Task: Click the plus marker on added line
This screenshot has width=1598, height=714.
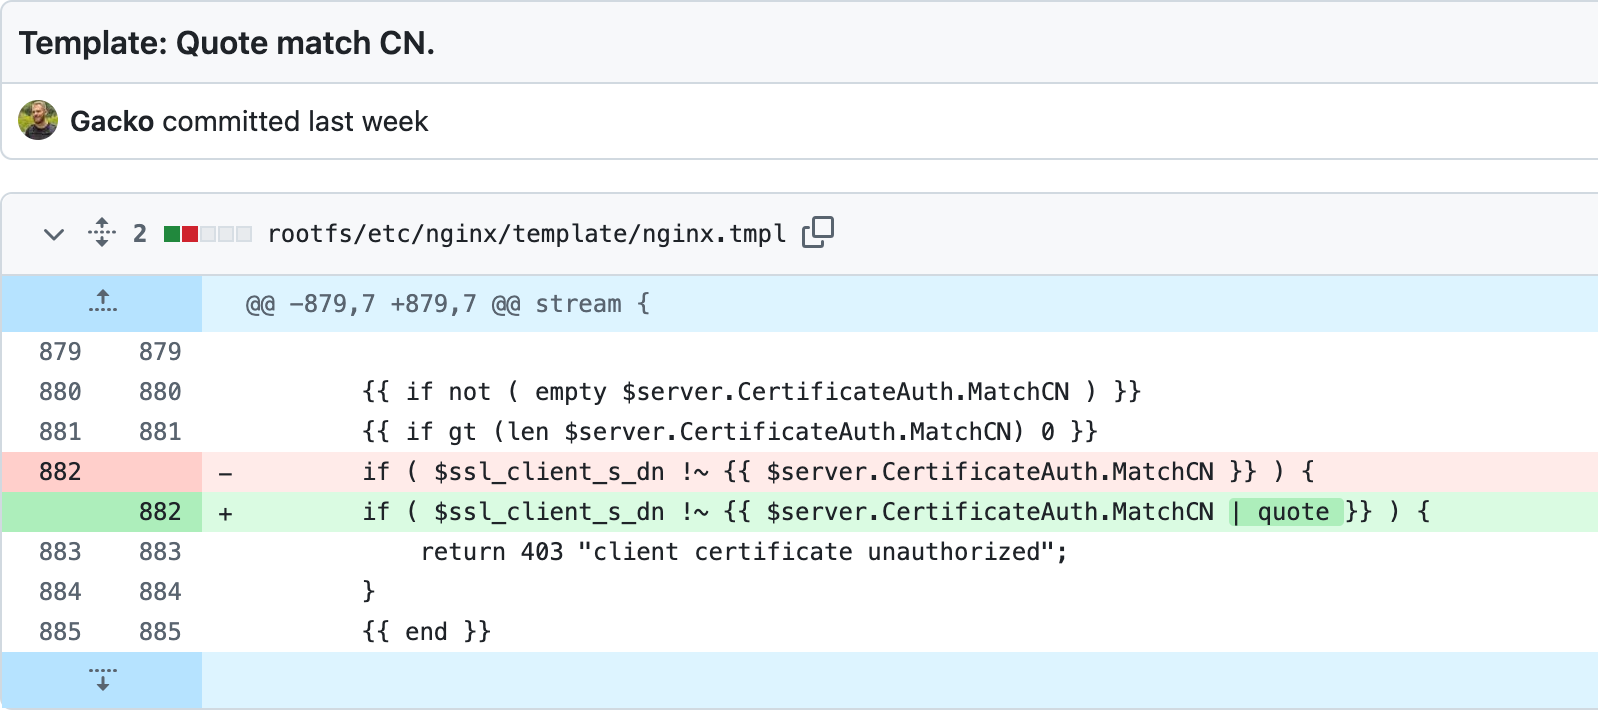Action: click(x=225, y=513)
